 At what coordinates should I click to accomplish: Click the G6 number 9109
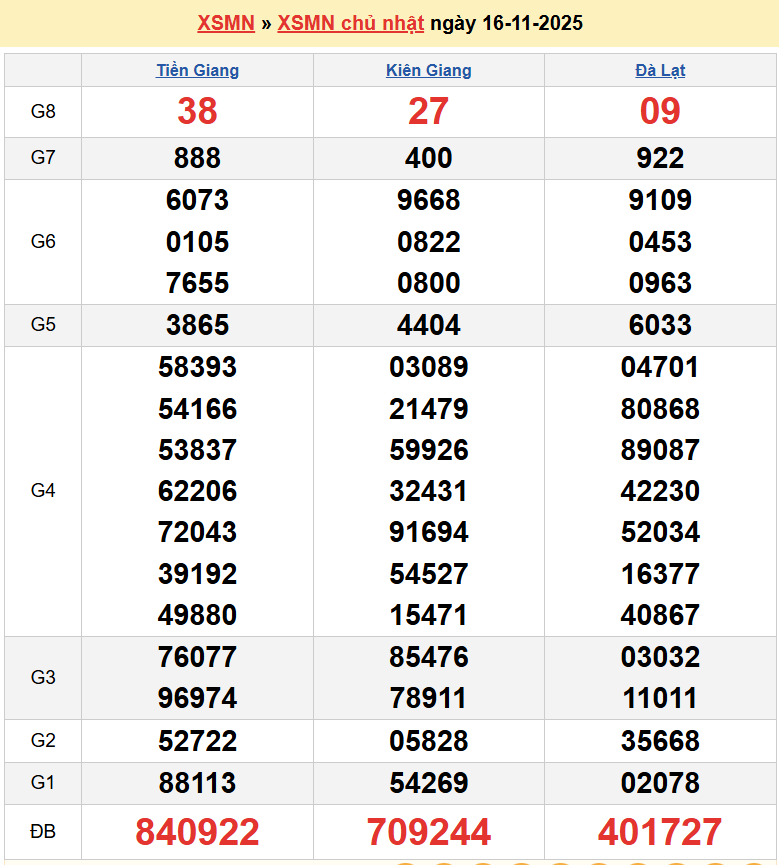tap(660, 200)
